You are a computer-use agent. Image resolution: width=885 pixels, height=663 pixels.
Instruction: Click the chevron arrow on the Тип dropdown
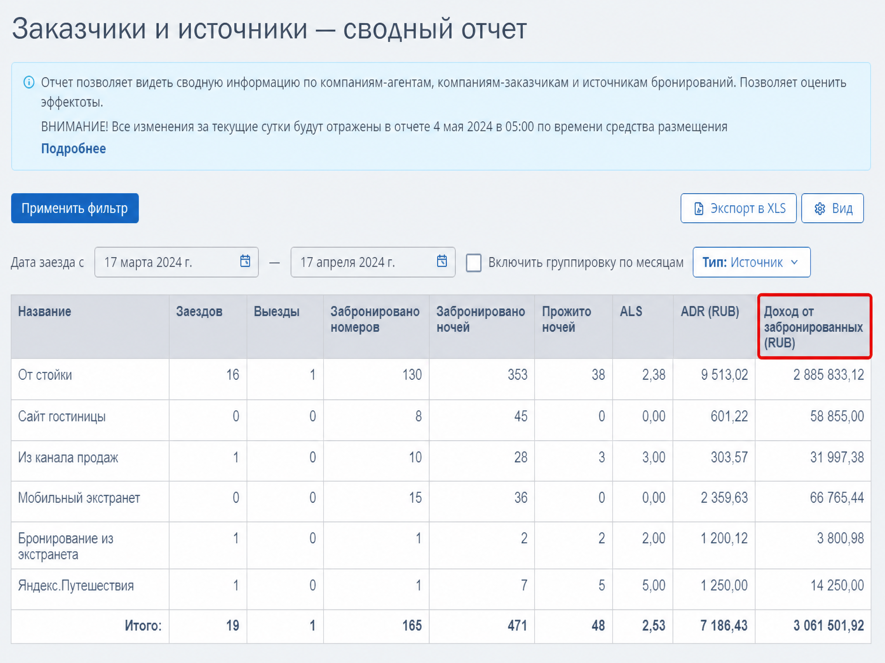tap(795, 262)
